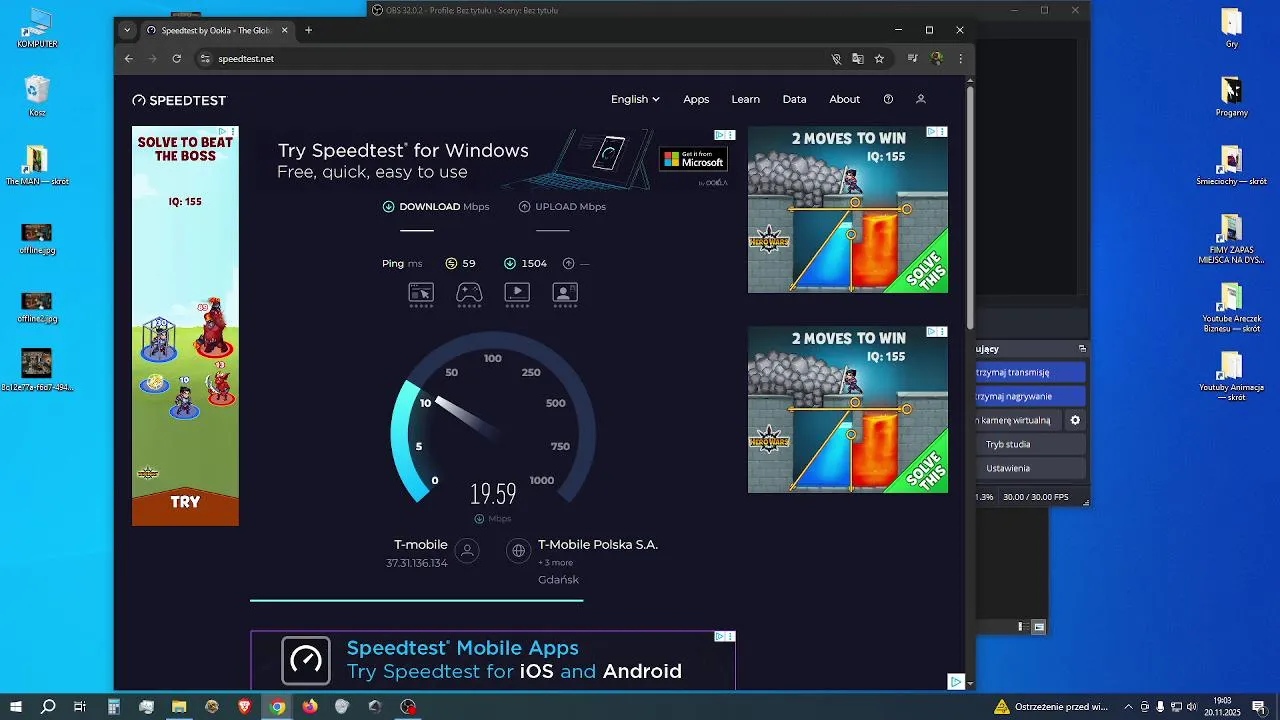Click the T-mobile user profile circle icon
Image resolution: width=1280 pixels, height=720 pixels.
pos(466,550)
